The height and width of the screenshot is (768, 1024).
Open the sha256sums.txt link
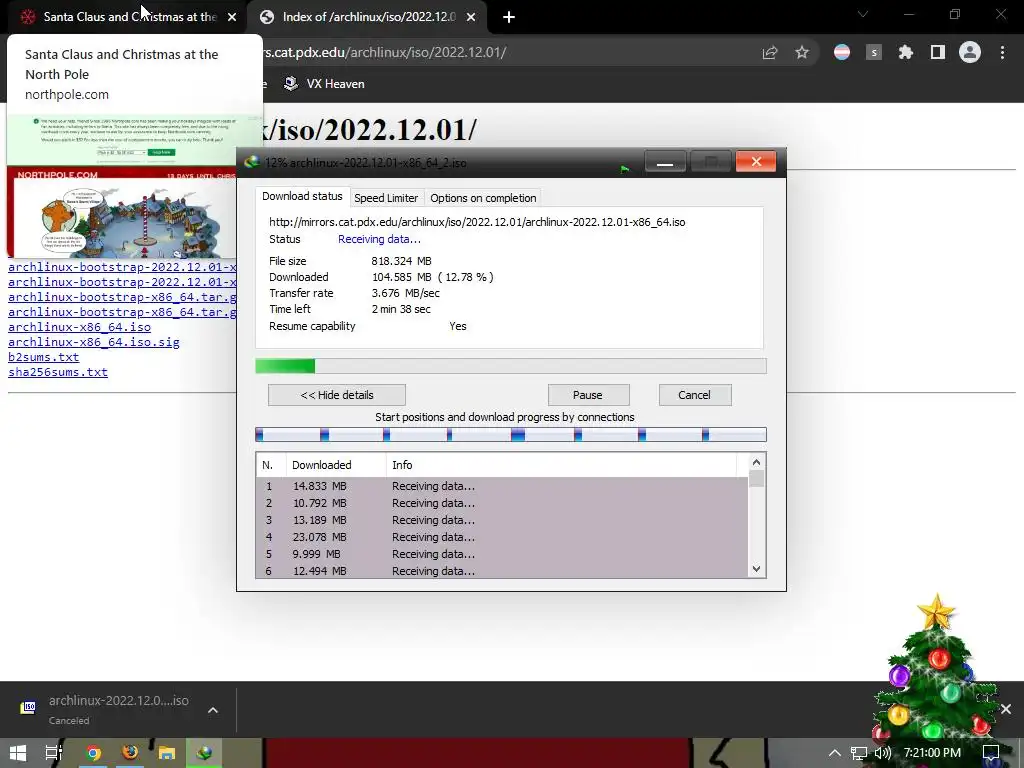[x=57, y=372]
